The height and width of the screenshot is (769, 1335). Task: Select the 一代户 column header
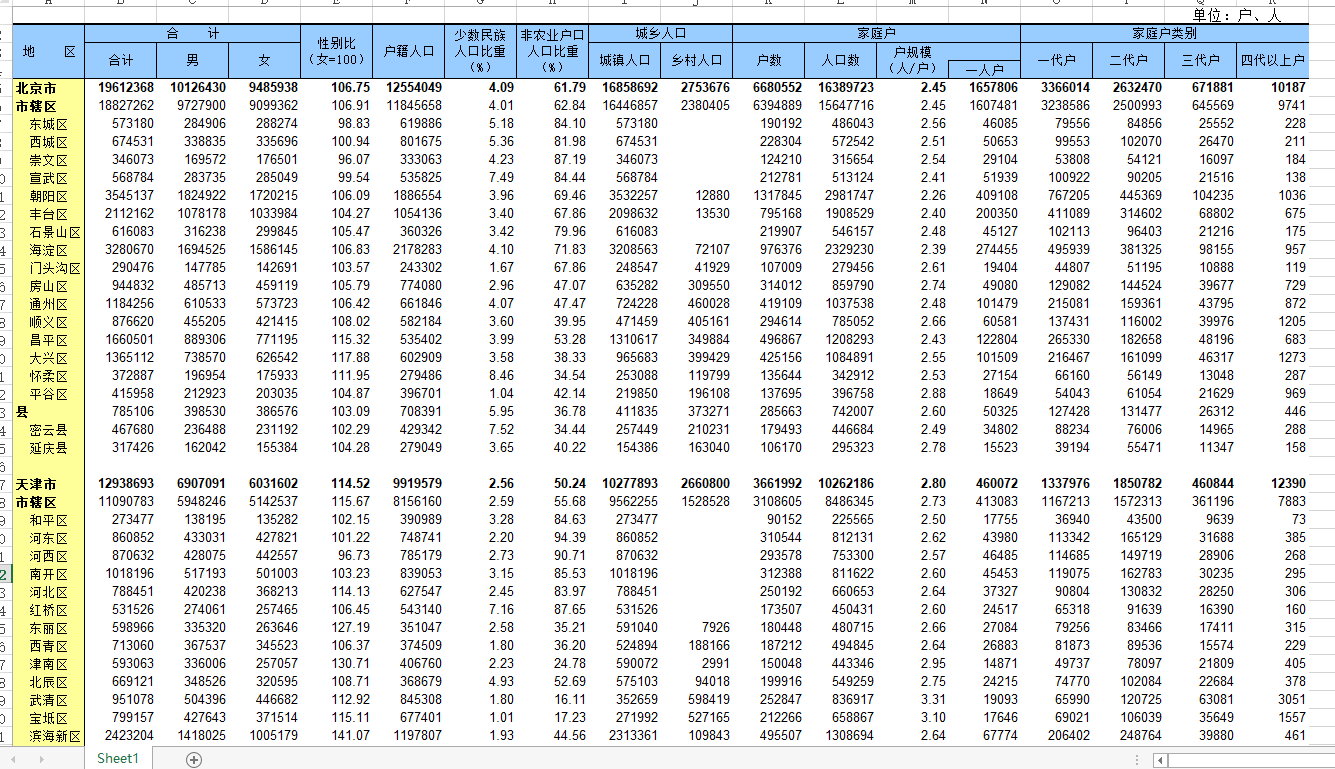pos(1056,60)
